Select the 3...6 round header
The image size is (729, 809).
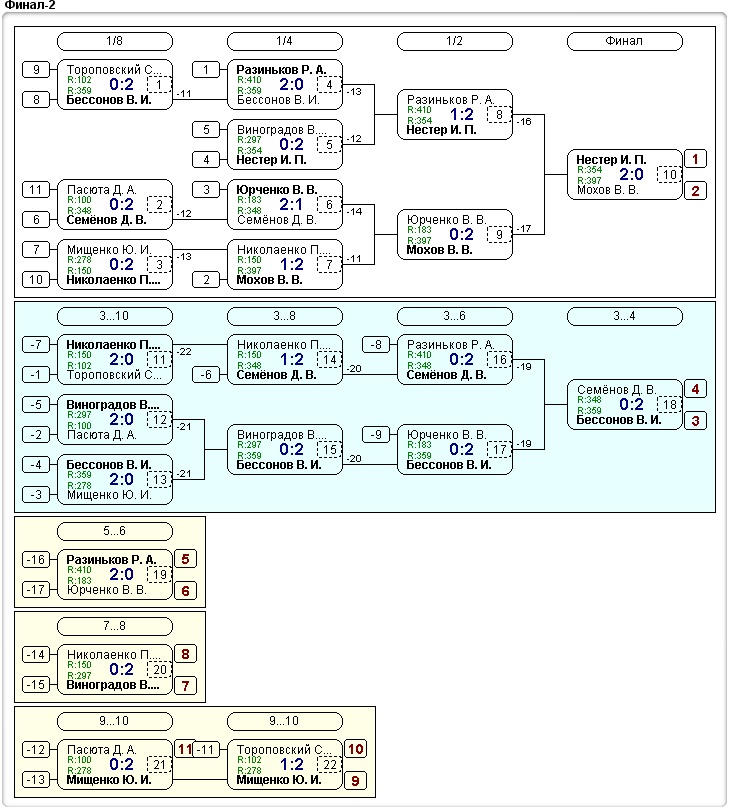pyautogui.click(x=455, y=316)
